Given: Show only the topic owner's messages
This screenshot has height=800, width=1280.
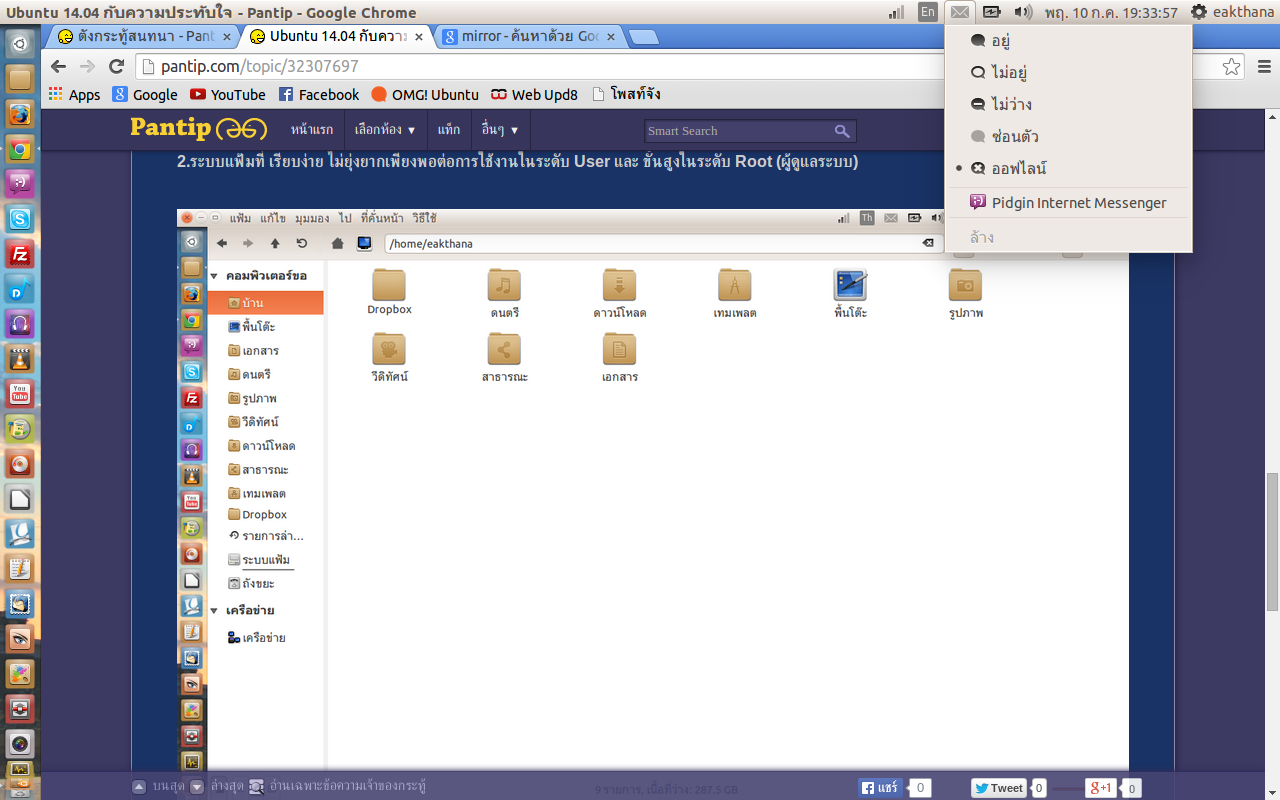Looking at the screenshot, I should (x=338, y=787).
